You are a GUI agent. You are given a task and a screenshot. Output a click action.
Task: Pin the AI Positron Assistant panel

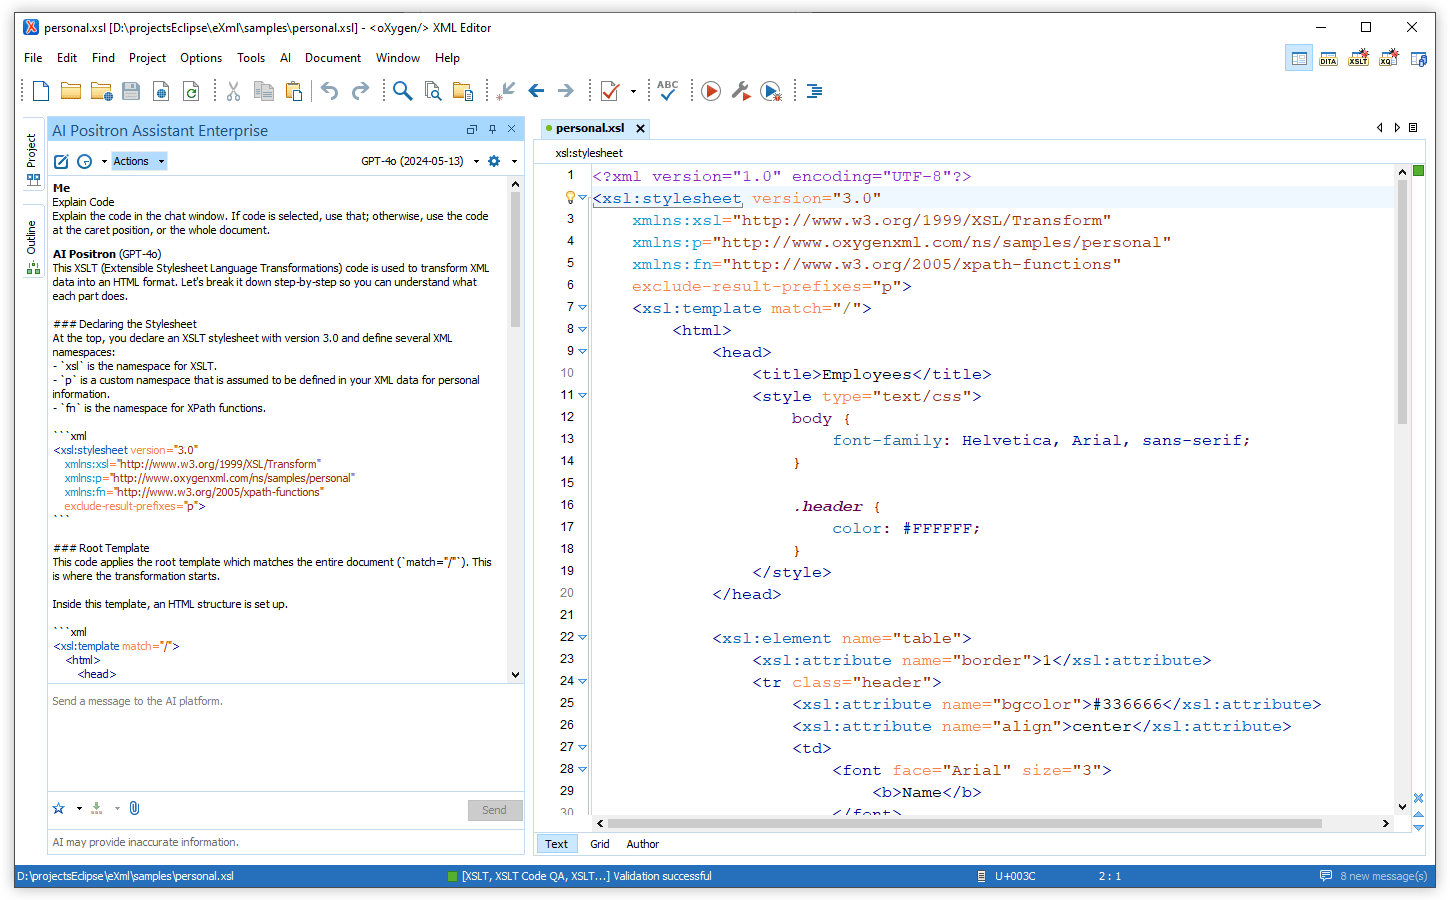click(x=492, y=129)
